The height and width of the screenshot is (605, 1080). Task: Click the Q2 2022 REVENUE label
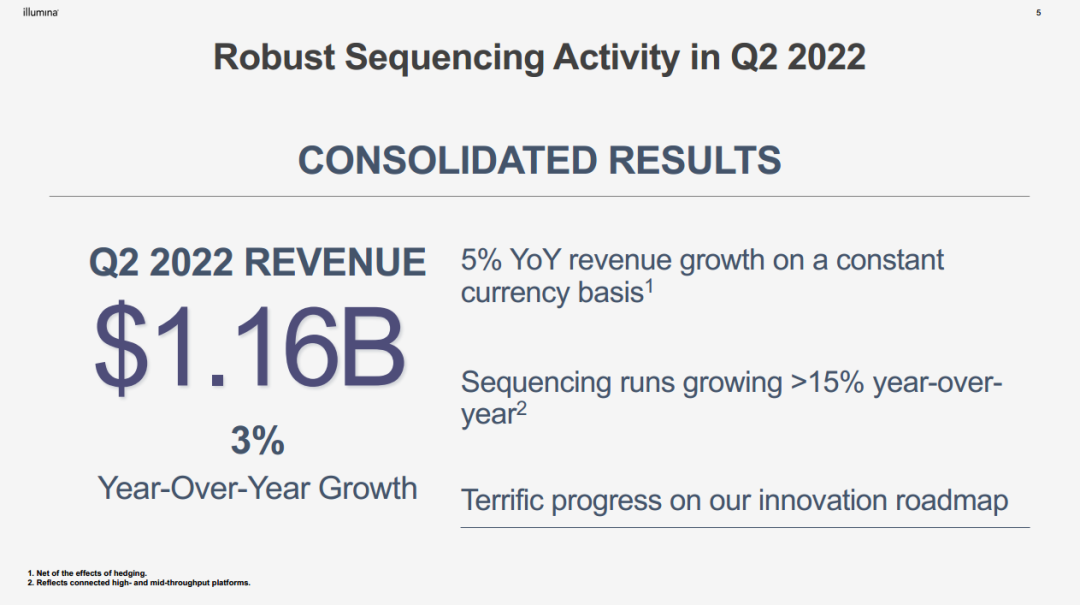258,263
